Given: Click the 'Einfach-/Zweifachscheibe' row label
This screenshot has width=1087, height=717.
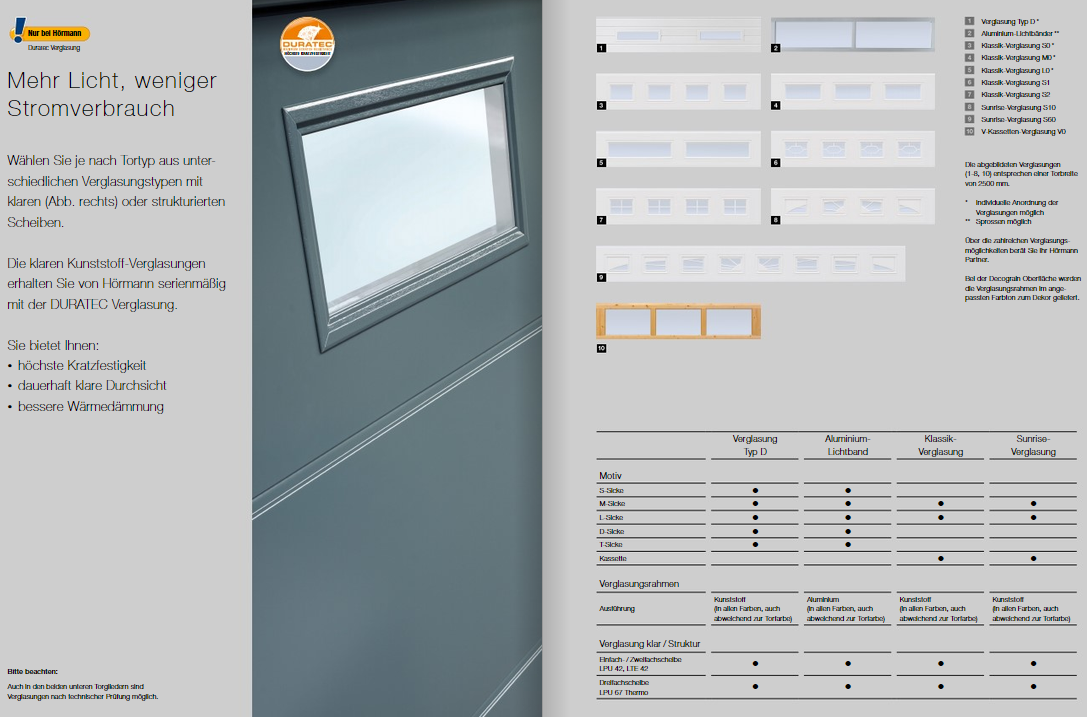Looking at the screenshot, I should [641, 664].
